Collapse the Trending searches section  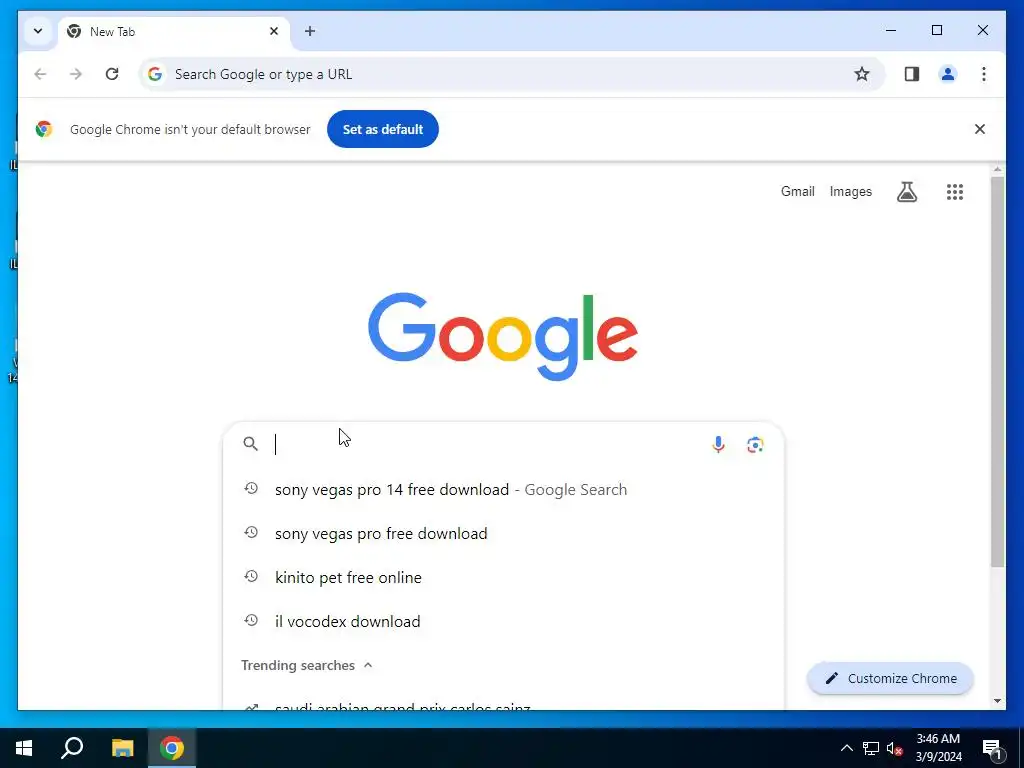(368, 665)
